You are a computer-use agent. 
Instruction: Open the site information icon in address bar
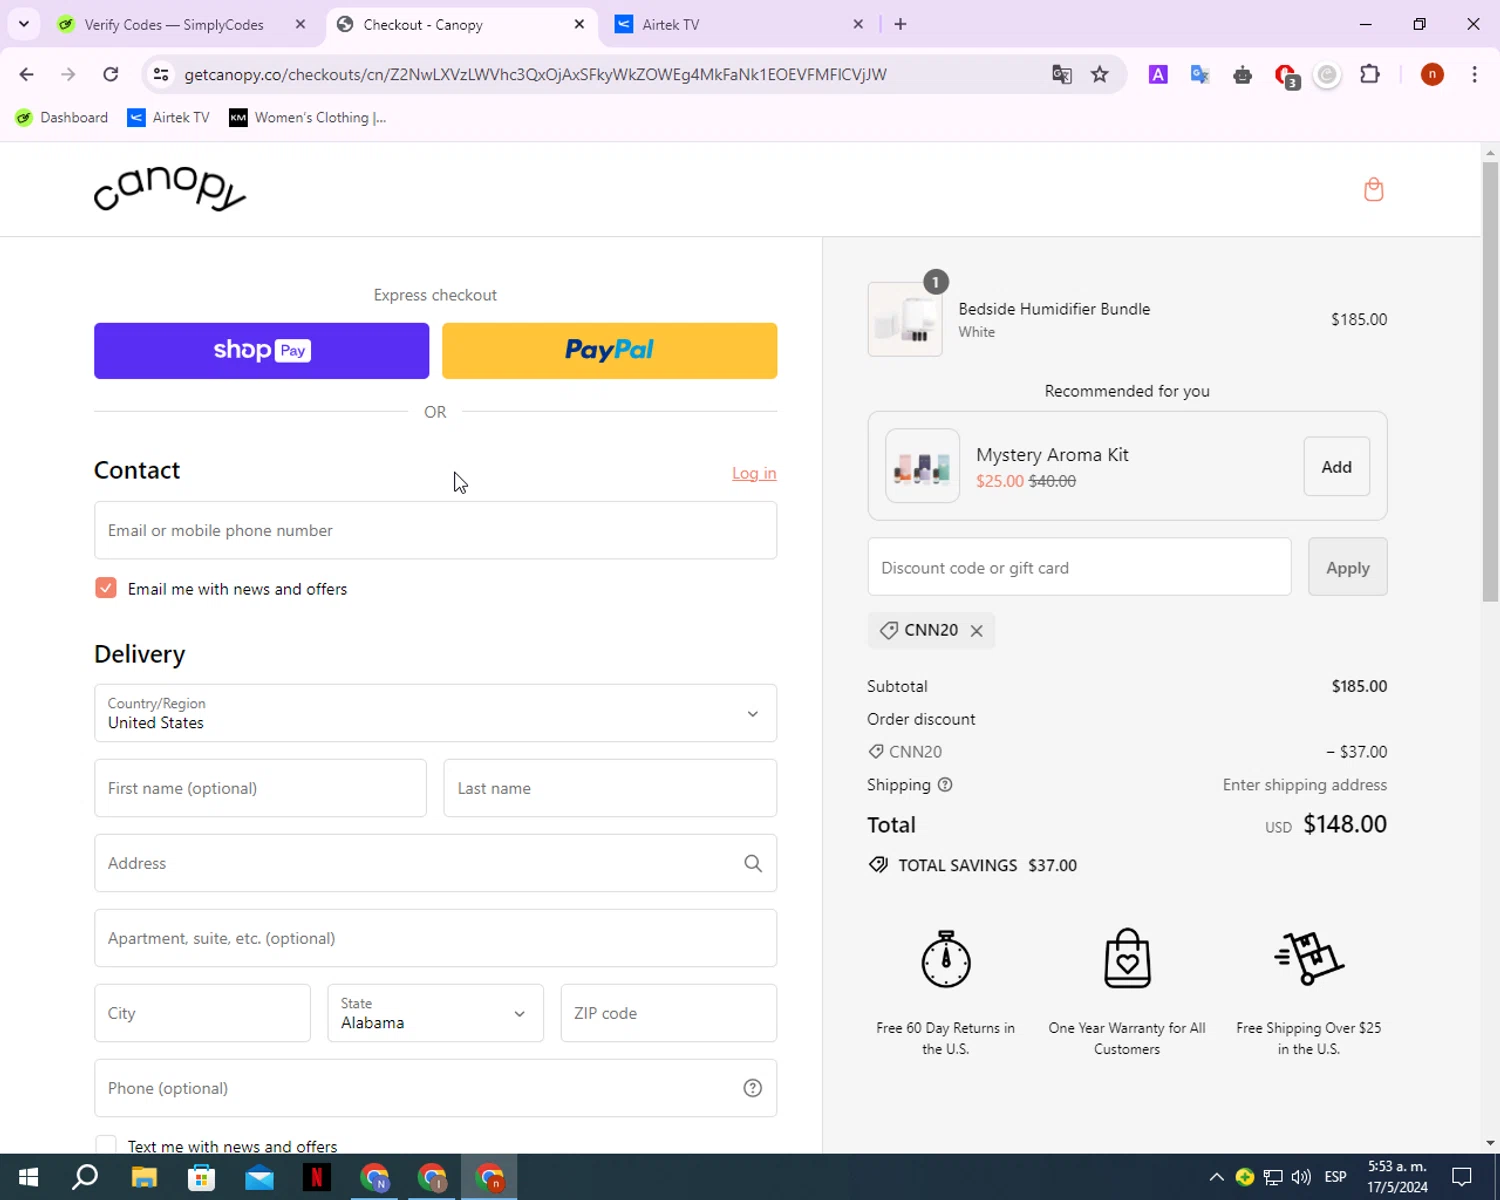pyautogui.click(x=161, y=74)
